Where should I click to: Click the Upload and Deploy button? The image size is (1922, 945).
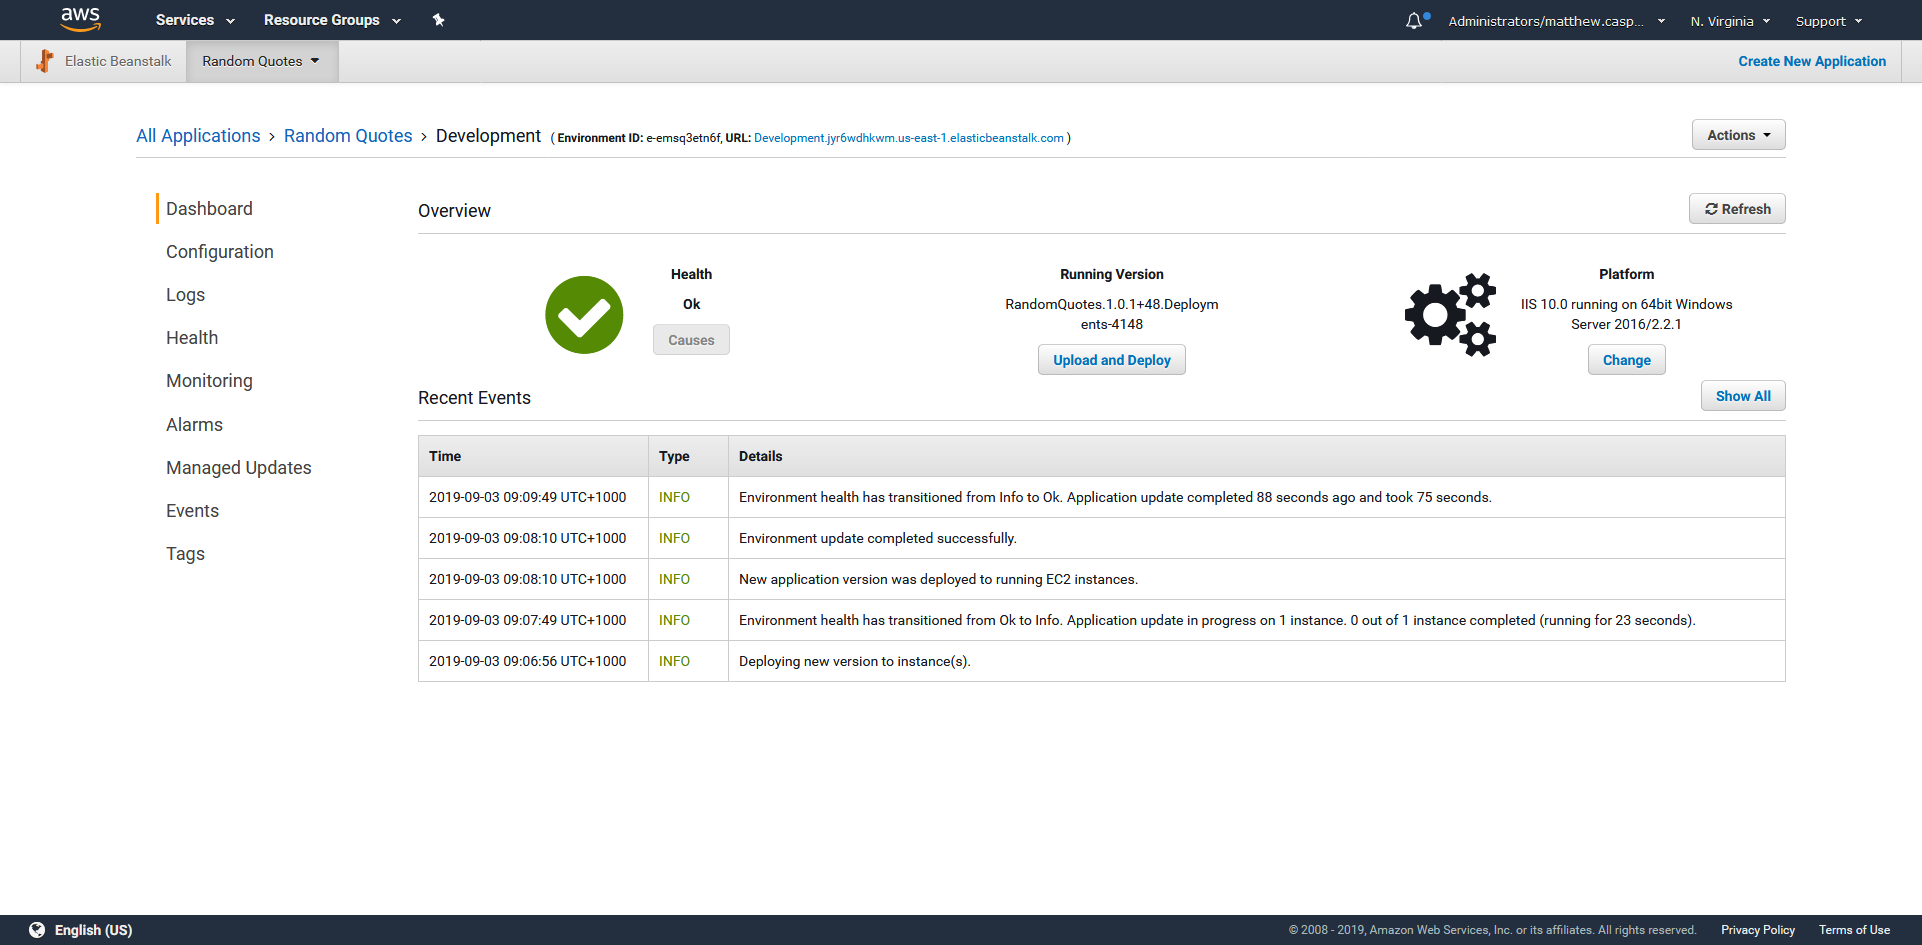point(1111,360)
